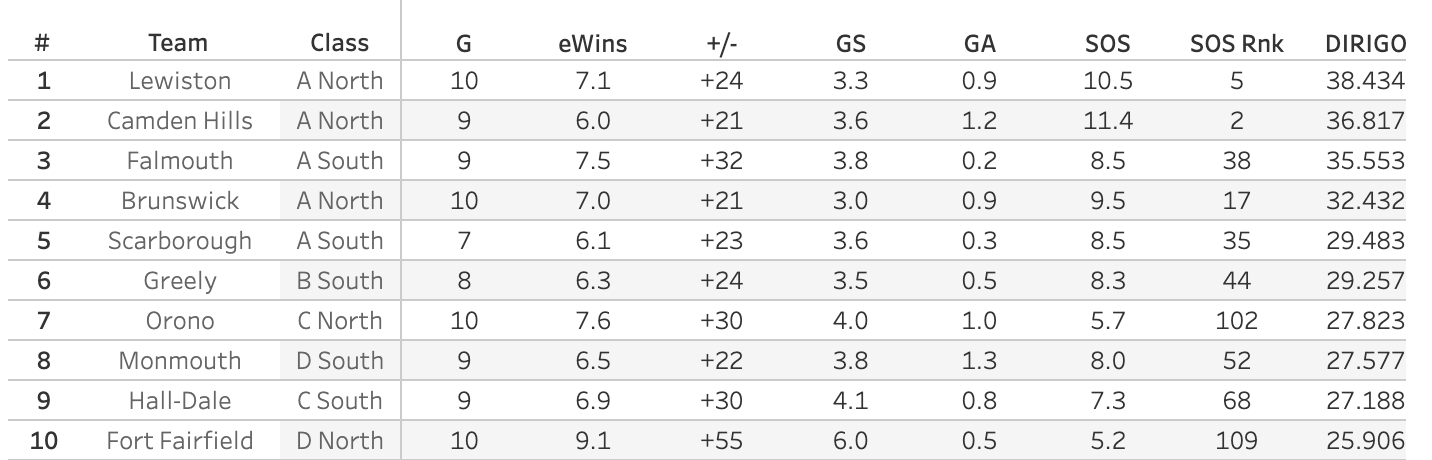Select Greely's B South class cell
Screen dimensions: 1432x460
pos(340,281)
